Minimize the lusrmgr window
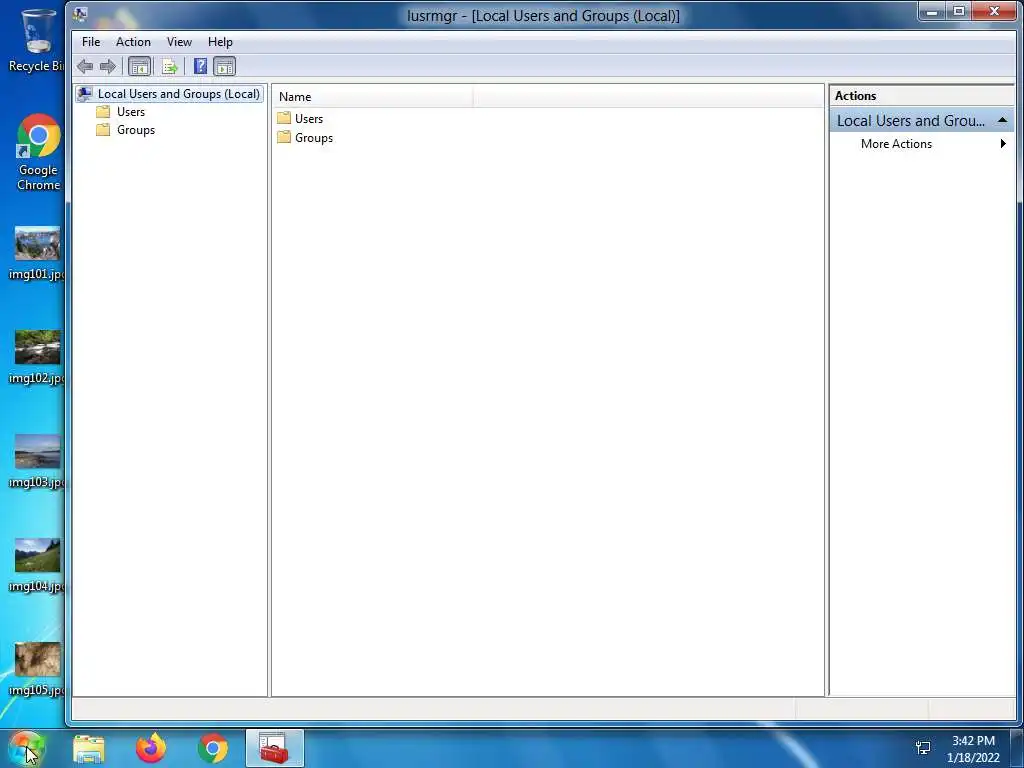Screen dimensions: 1024x768 coord(932,11)
